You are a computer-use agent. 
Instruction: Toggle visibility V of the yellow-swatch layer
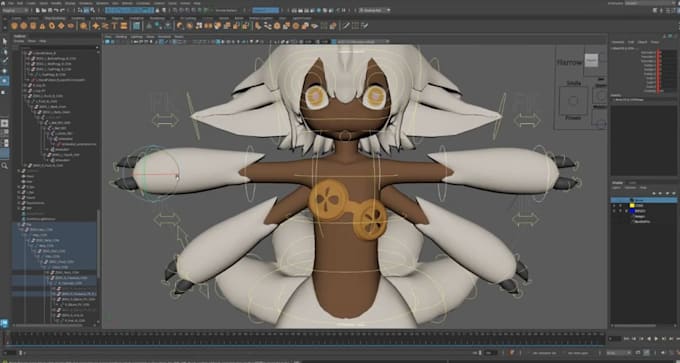(x=614, y=206)
